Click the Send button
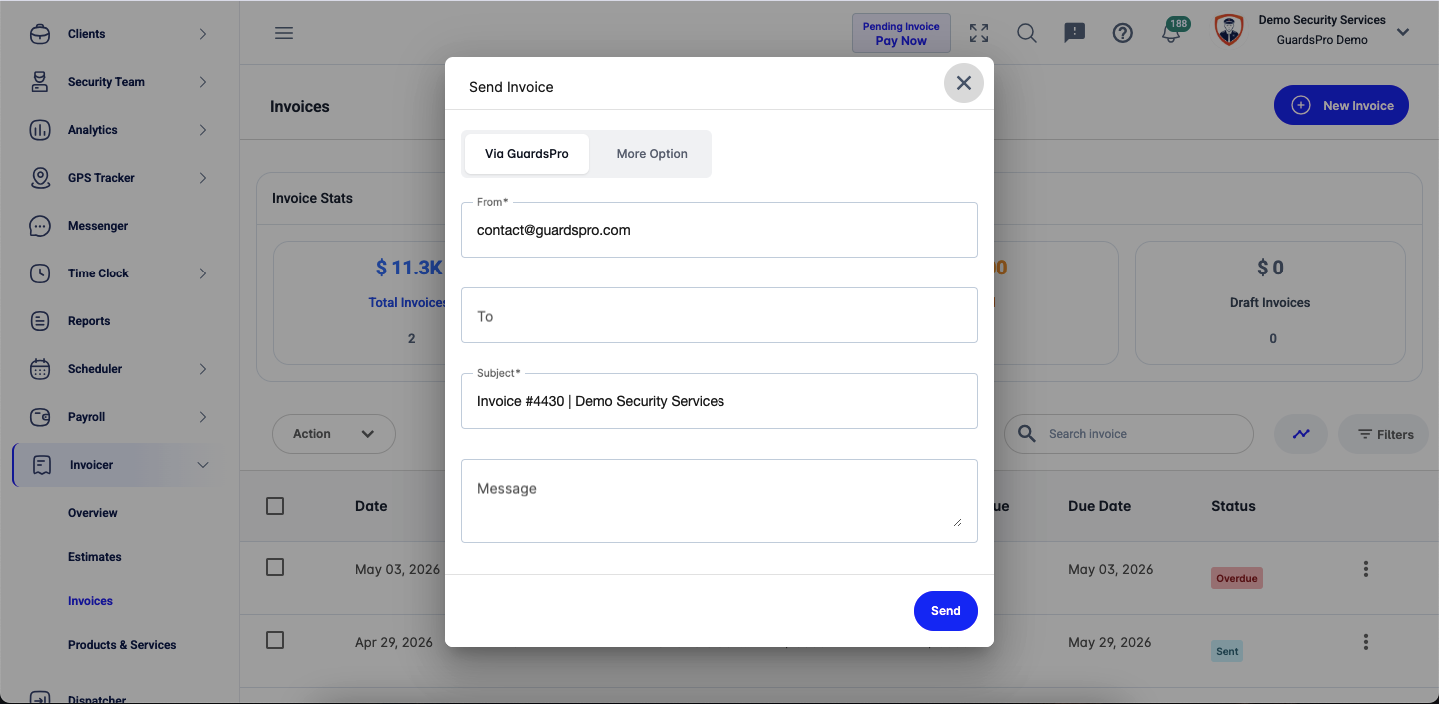1439x704 pixels. [x=946, y=611]
